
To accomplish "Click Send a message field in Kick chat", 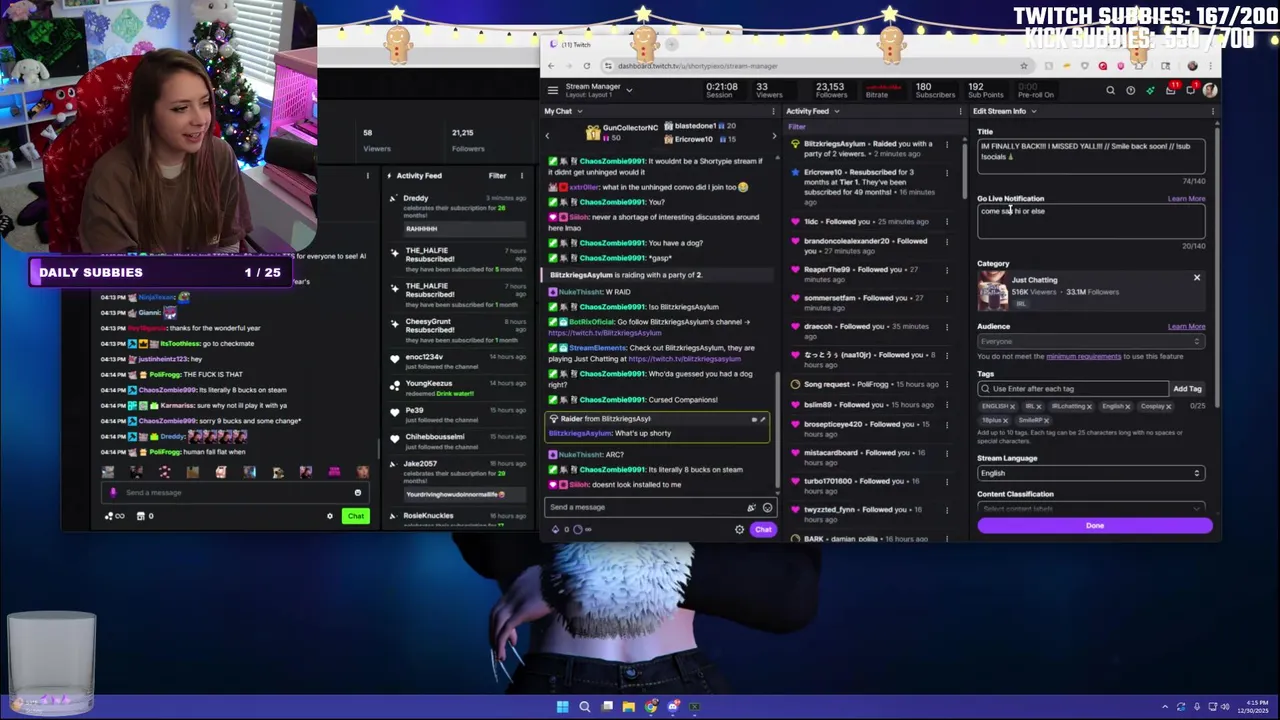I will point(235,492).
